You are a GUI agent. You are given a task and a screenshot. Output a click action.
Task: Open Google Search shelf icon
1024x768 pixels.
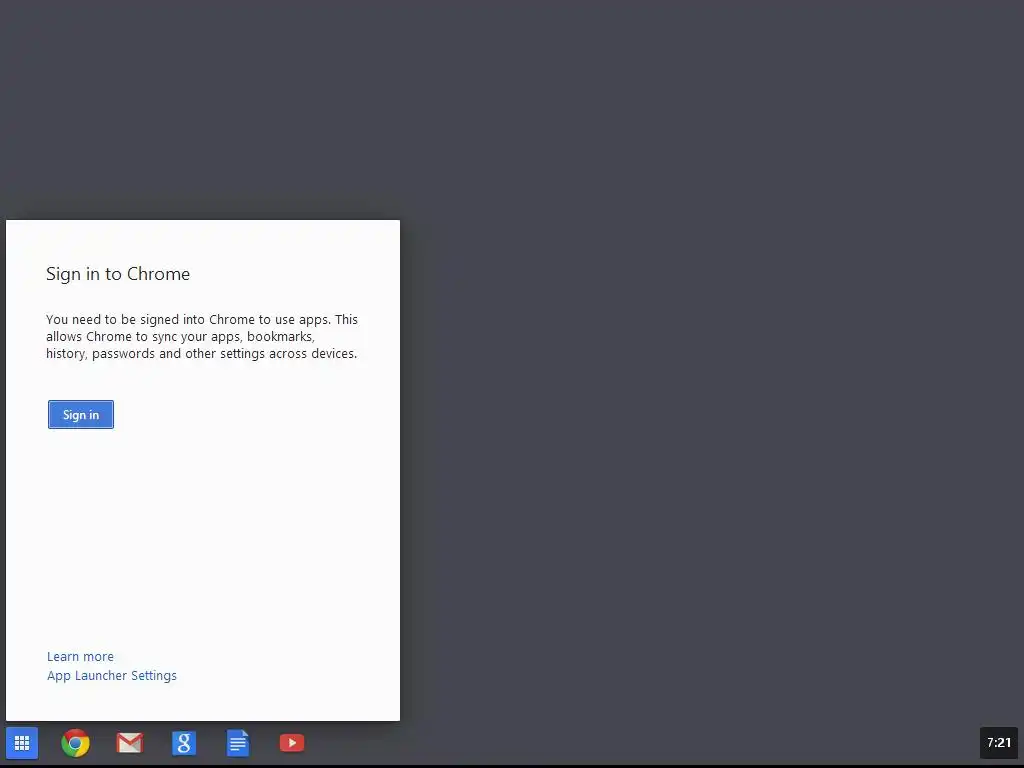click(x=184, y=743)
